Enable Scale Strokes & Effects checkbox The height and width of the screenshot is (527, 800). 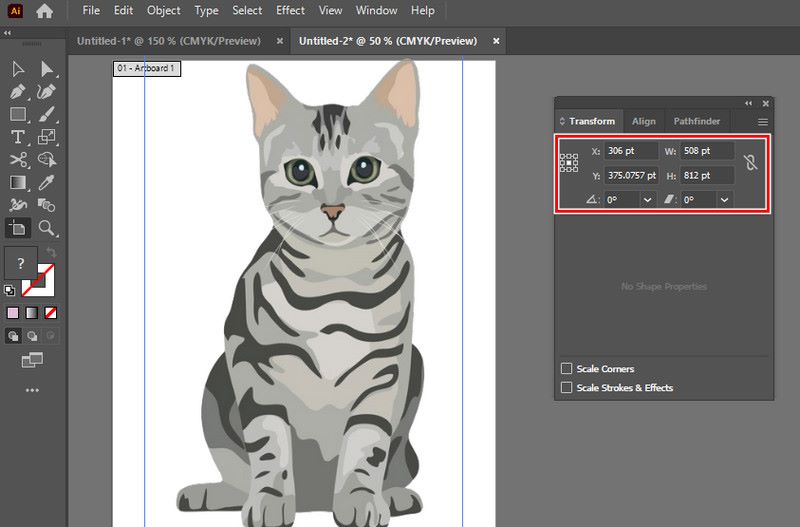[566, 387]
